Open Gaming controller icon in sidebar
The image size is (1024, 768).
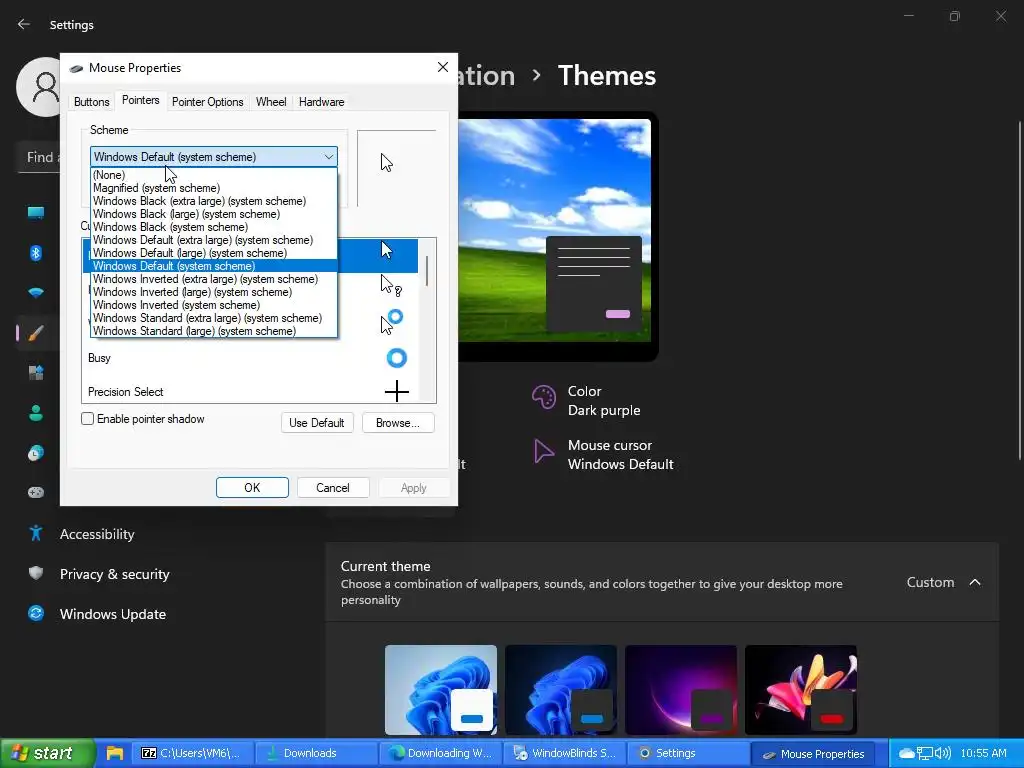click(36, 492)
